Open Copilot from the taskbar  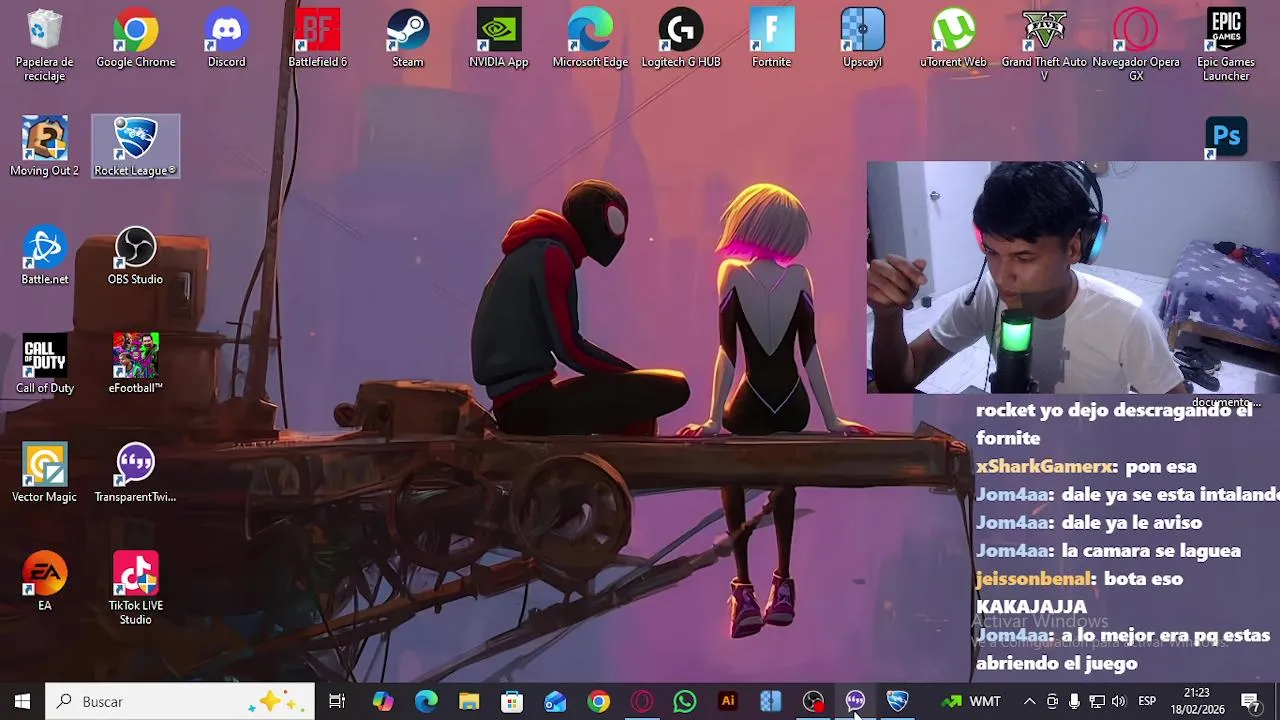click(383, 701)
